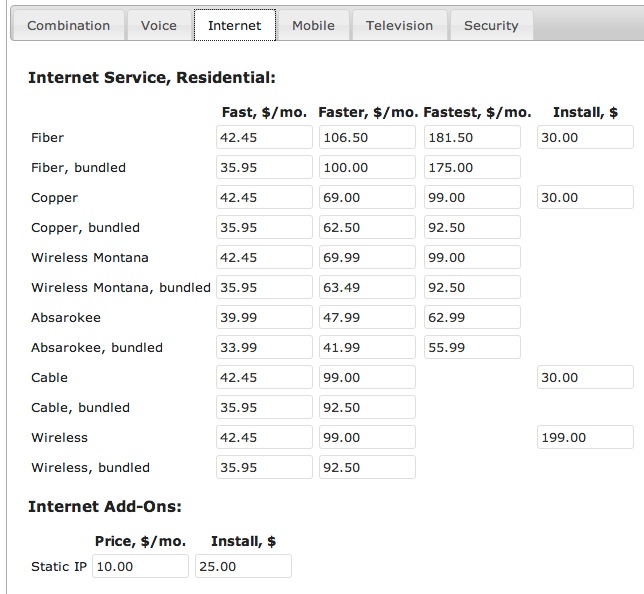644x594 pixels.
Task: Click the Fiber Install cost field
Action: pos(585,138)
